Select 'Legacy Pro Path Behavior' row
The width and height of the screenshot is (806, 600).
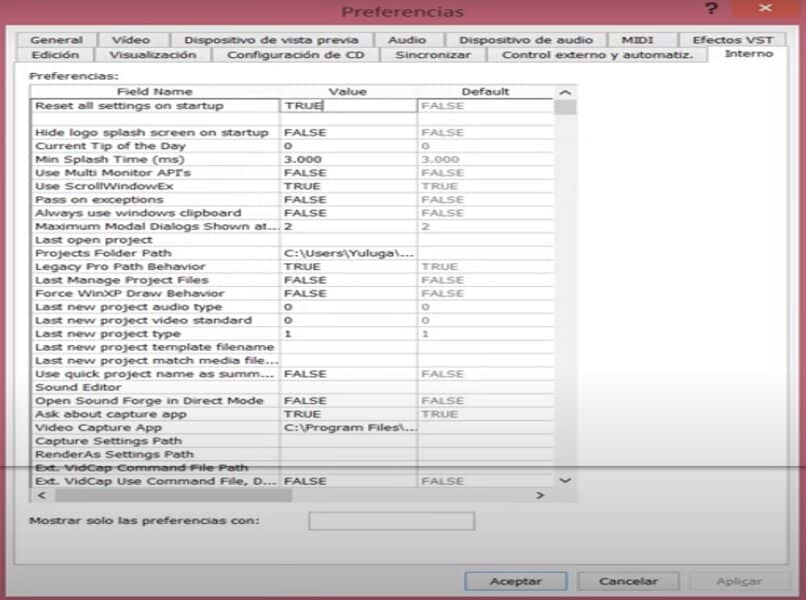point(292,267)
